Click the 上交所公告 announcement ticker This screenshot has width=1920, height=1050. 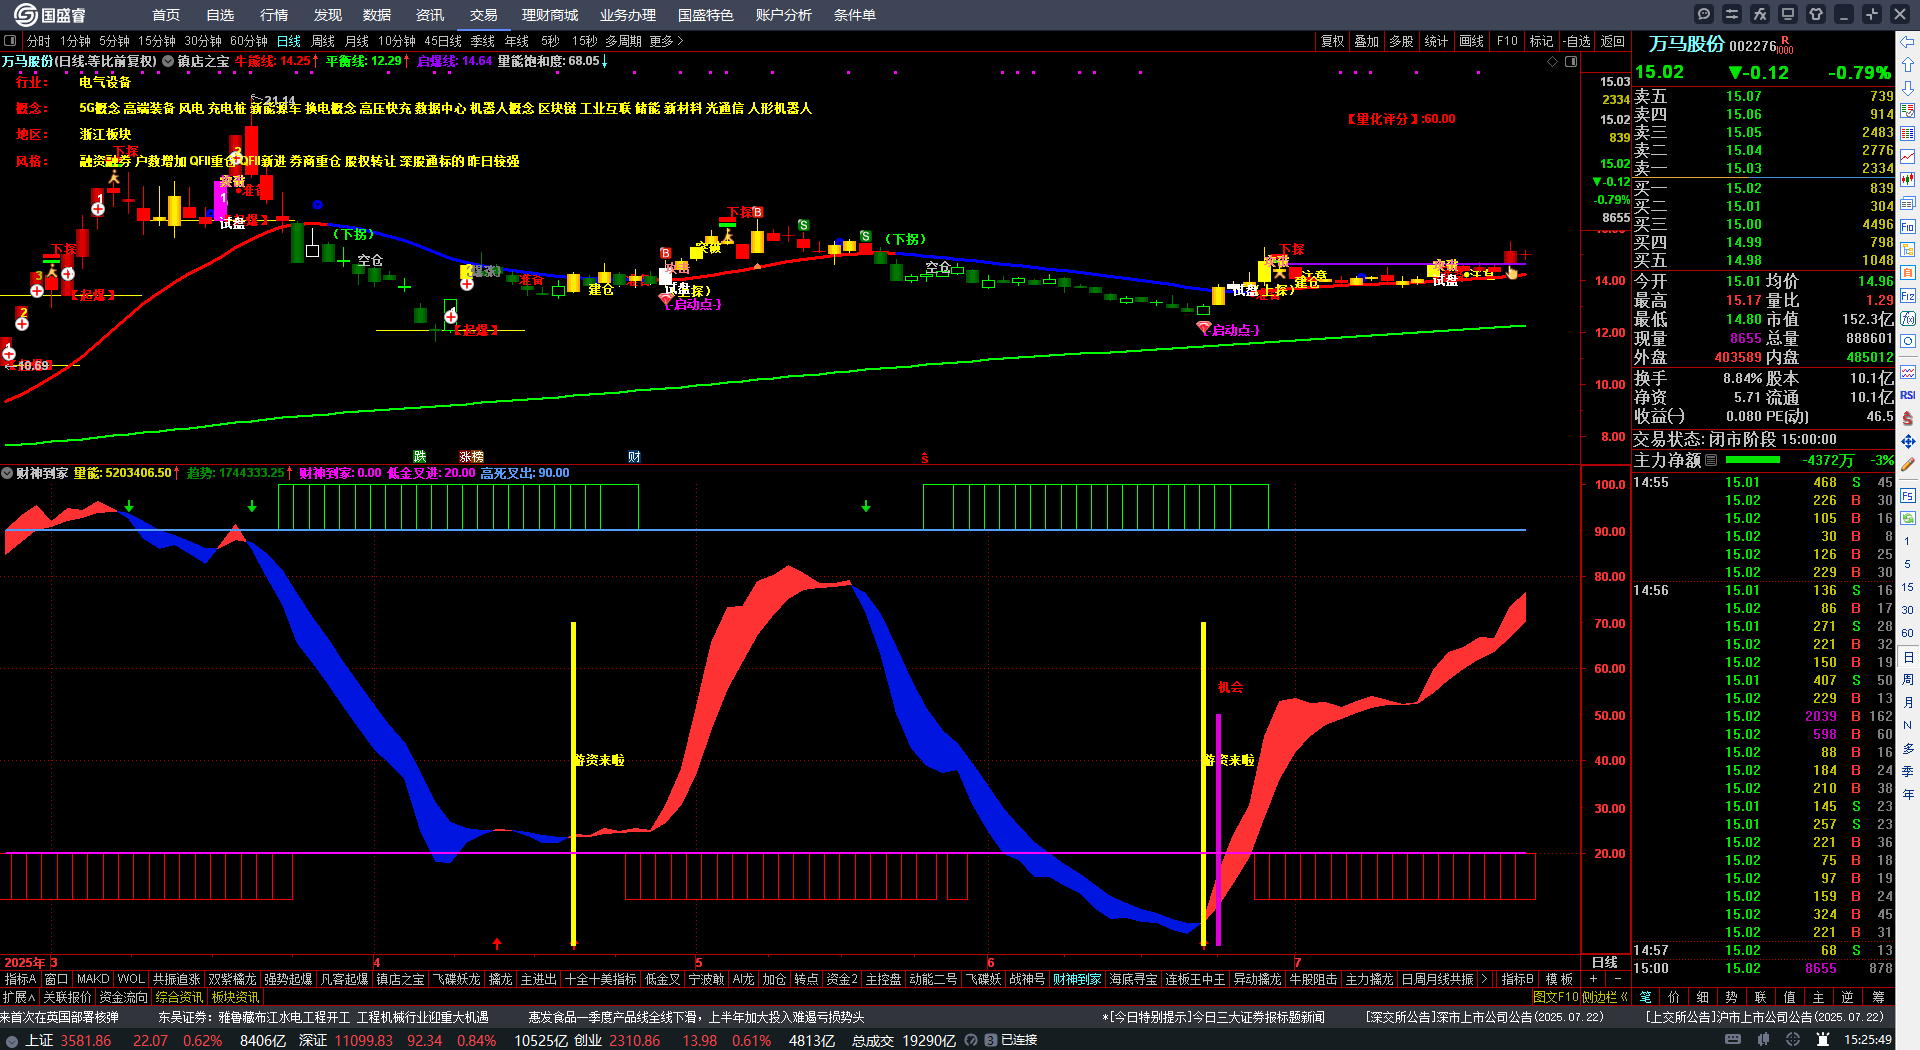(1764, 1017)
